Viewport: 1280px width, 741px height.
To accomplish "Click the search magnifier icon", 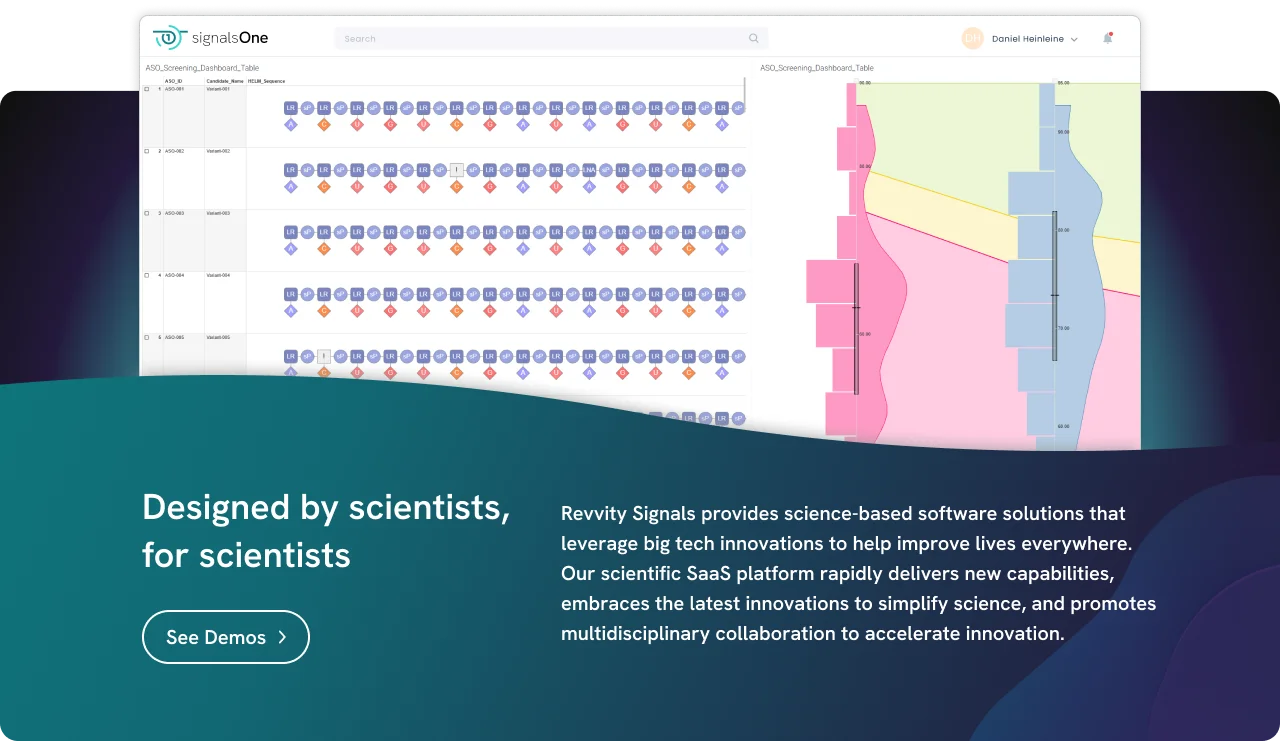I will click(754, 39).
